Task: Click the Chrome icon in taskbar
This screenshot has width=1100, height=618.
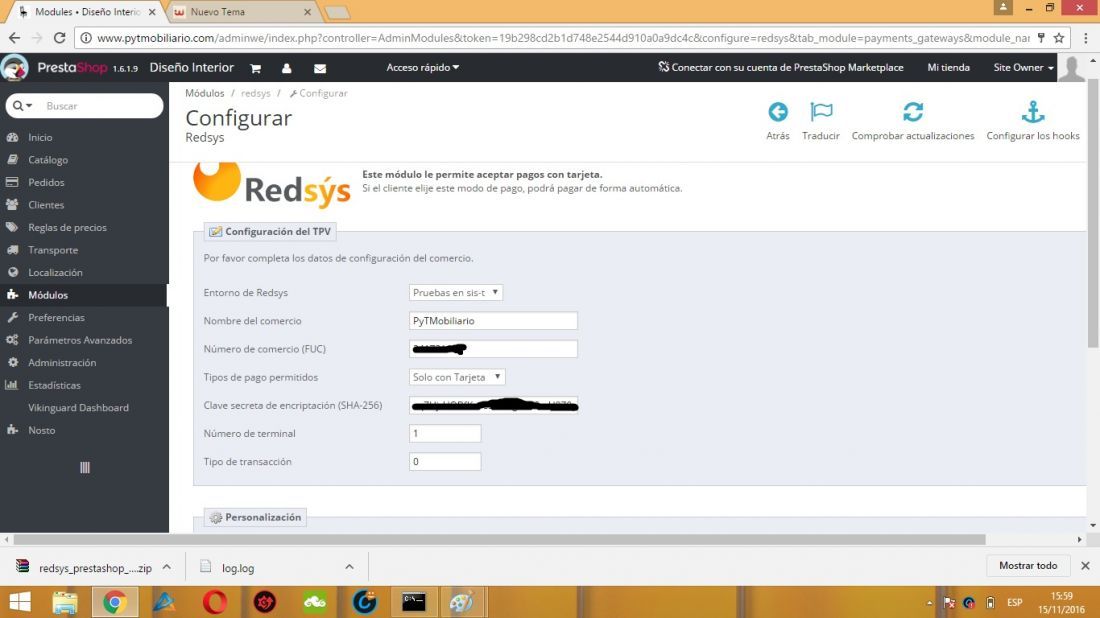Action: pyautogui.click(x=114, y=602)
